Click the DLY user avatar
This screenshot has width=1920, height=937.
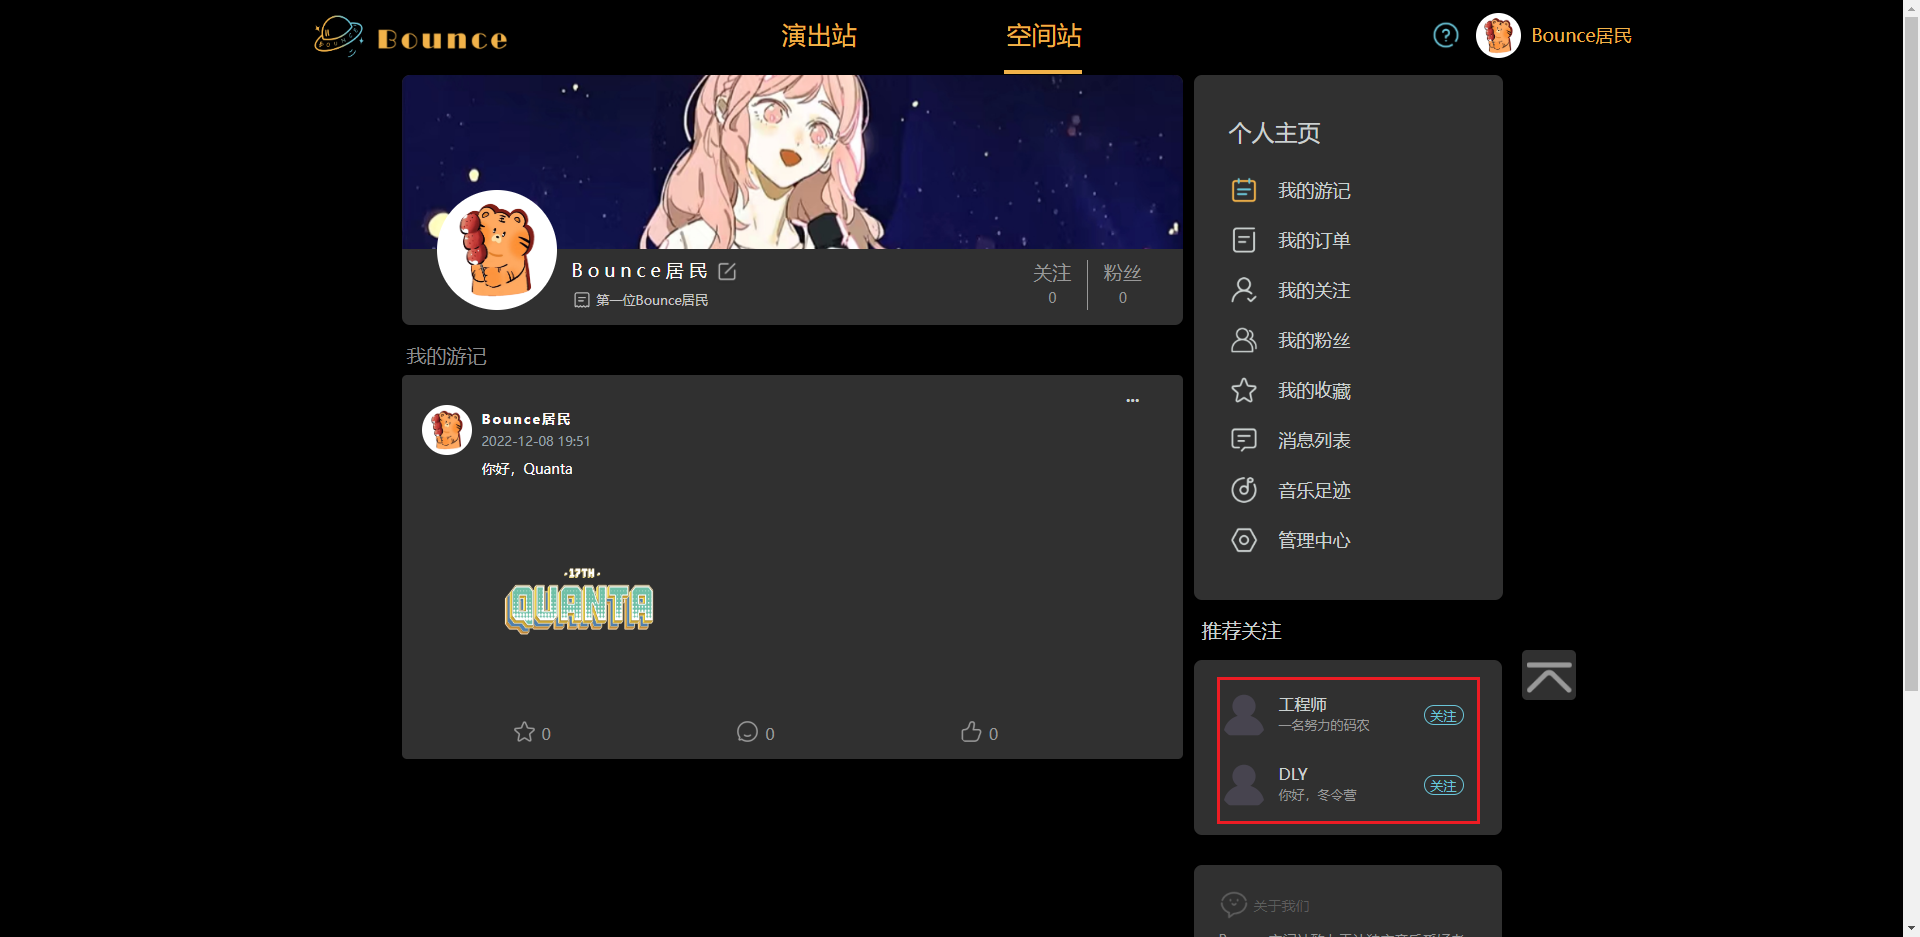[x=1244, y=785]
